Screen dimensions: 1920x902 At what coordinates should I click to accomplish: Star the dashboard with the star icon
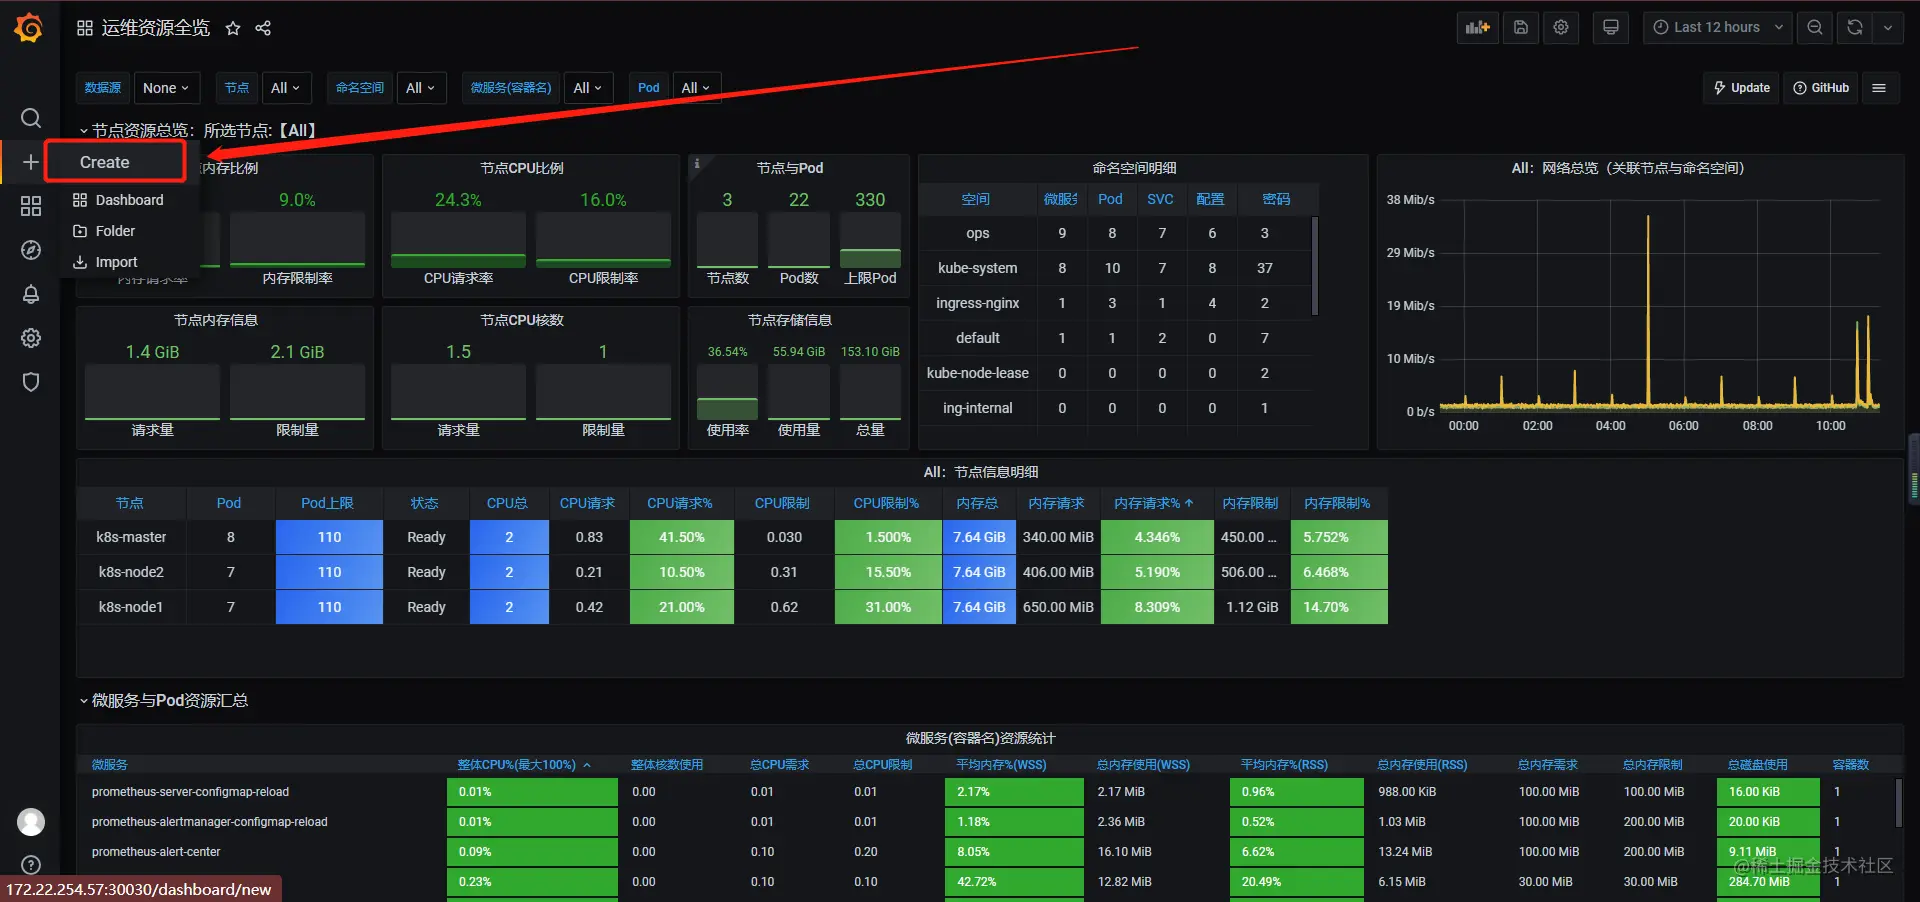click(x=233, y=28)
